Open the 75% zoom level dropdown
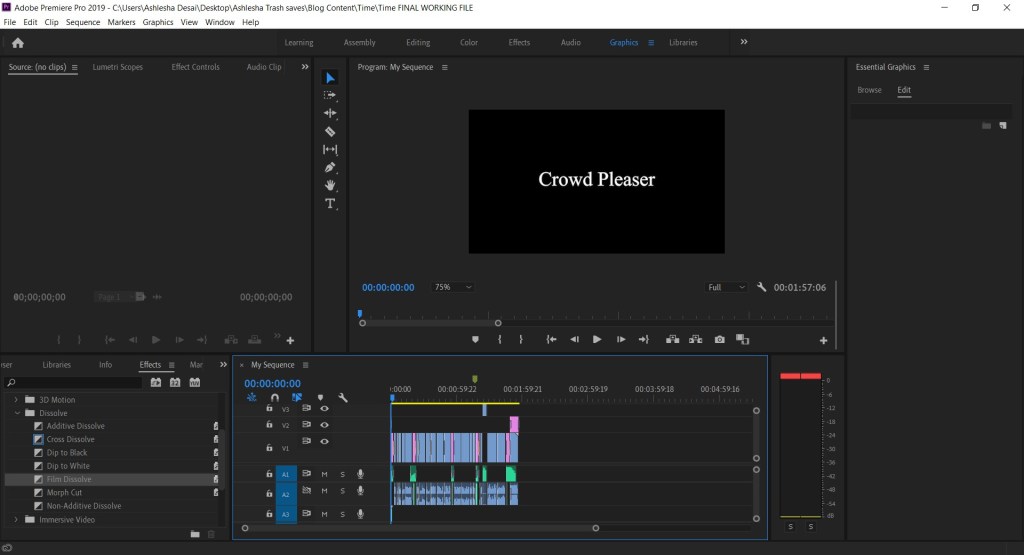 [453, 287]
